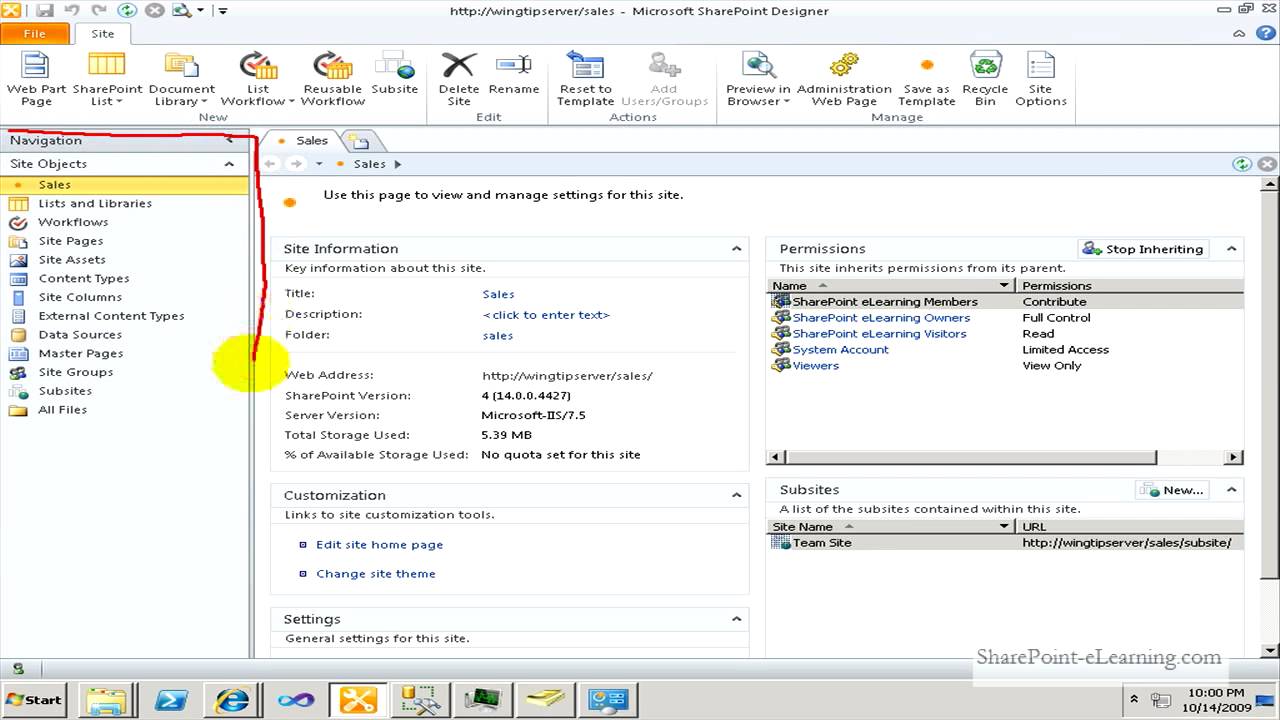Open All Files in the navigation pane

click(x=62, y=410)
